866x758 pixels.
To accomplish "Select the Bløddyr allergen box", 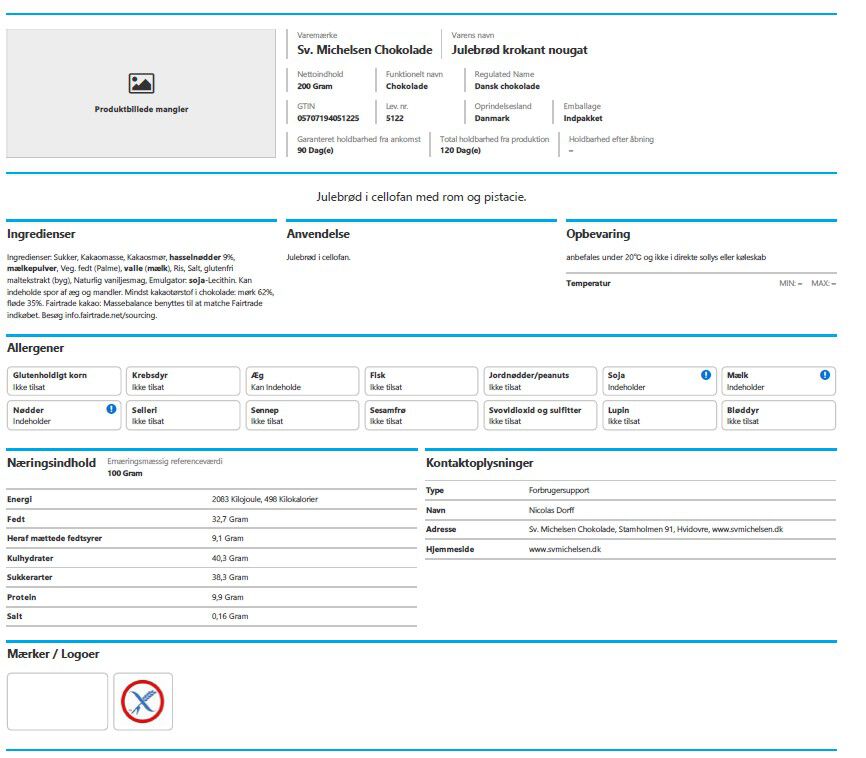I will [778, 415].
